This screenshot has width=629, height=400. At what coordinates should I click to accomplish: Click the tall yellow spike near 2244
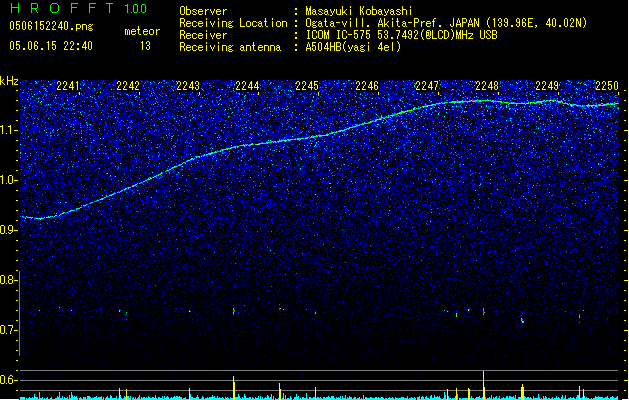pyautogui.click(x=234, y=388)
